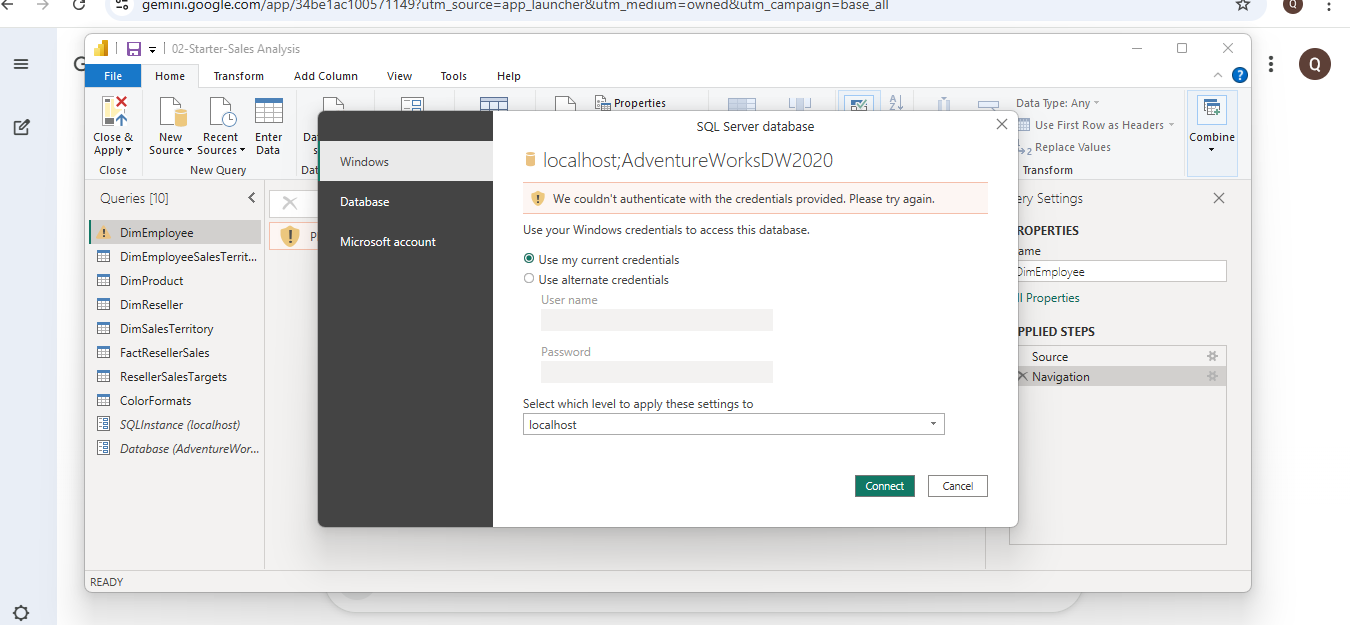Select the DimEmployeeSalesTerritory query
Viewport: 1350px width, 625px height.
pos(175,257)
